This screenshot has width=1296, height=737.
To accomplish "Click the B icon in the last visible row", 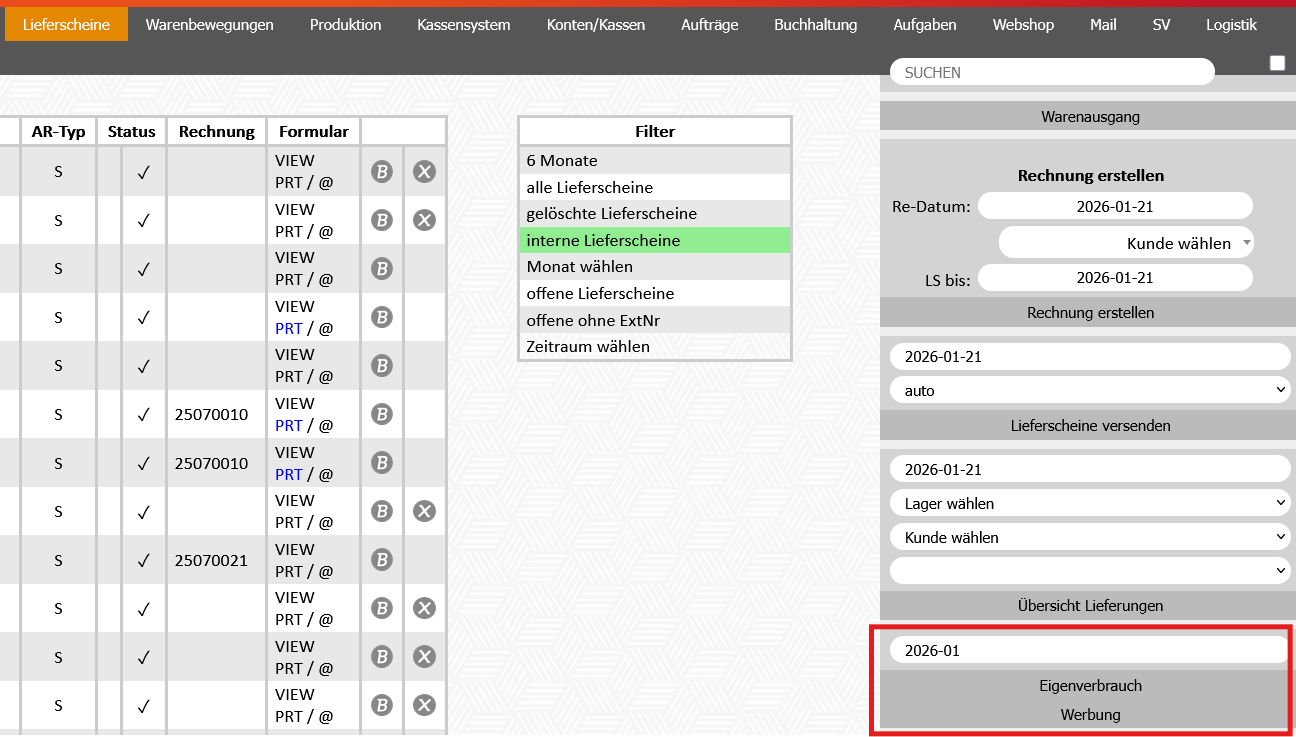I will pyautogui.click(x=381, y=706).
